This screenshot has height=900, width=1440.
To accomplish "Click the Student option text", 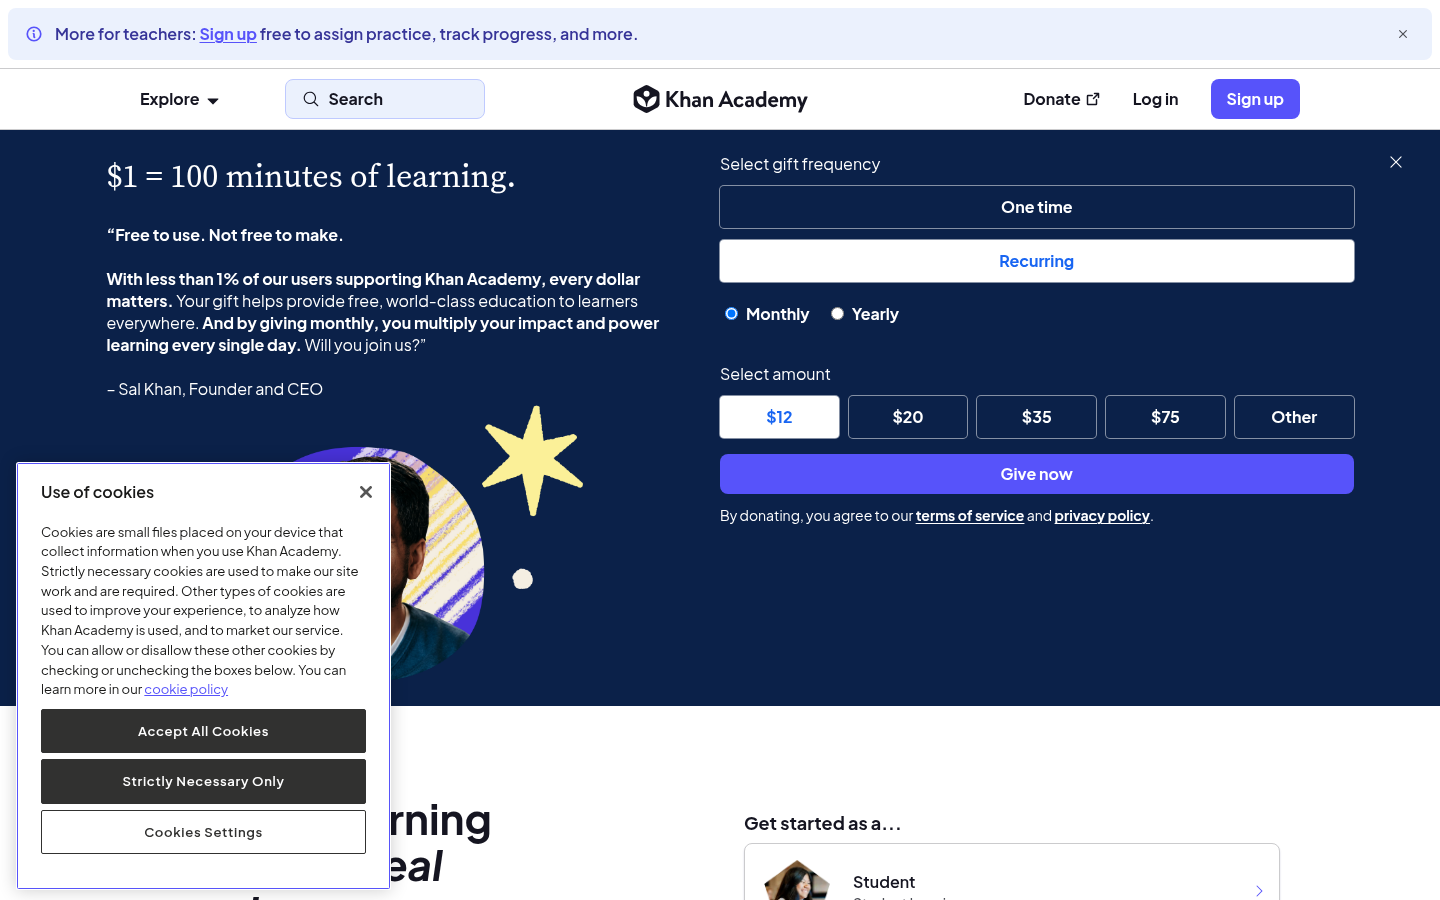I will click(x=884, y=882).
